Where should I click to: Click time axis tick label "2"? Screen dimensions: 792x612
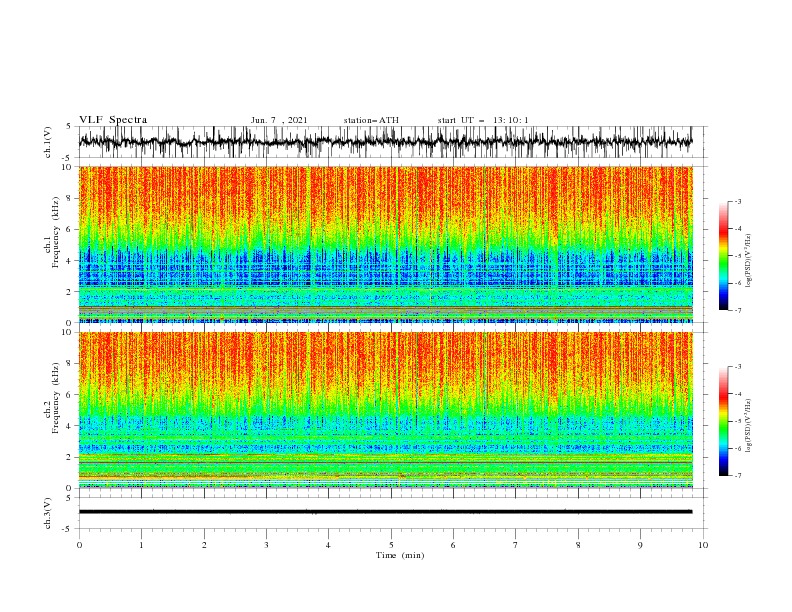click(204, 545)
